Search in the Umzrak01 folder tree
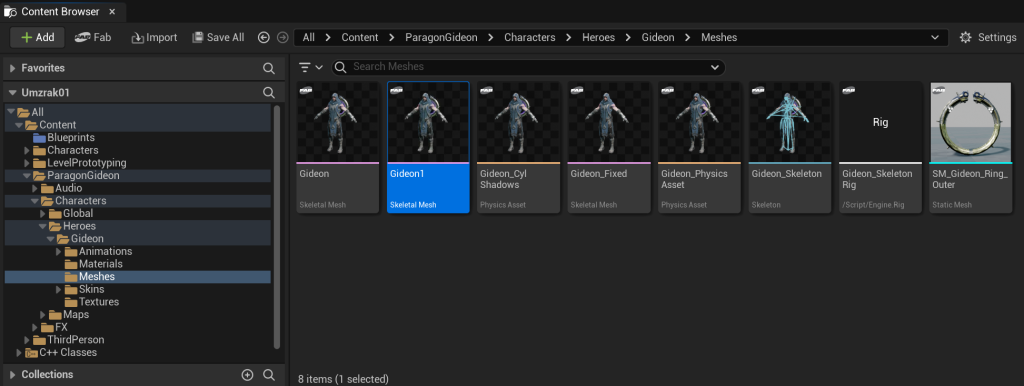Screen dimensions: 1024x386 (x=268, y=93)
